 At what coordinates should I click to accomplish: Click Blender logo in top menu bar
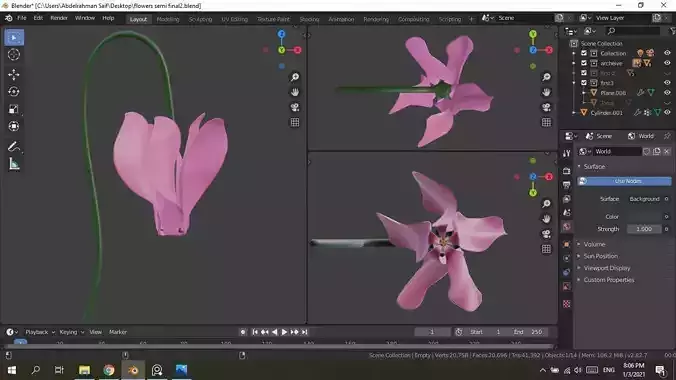coord(8,18)
